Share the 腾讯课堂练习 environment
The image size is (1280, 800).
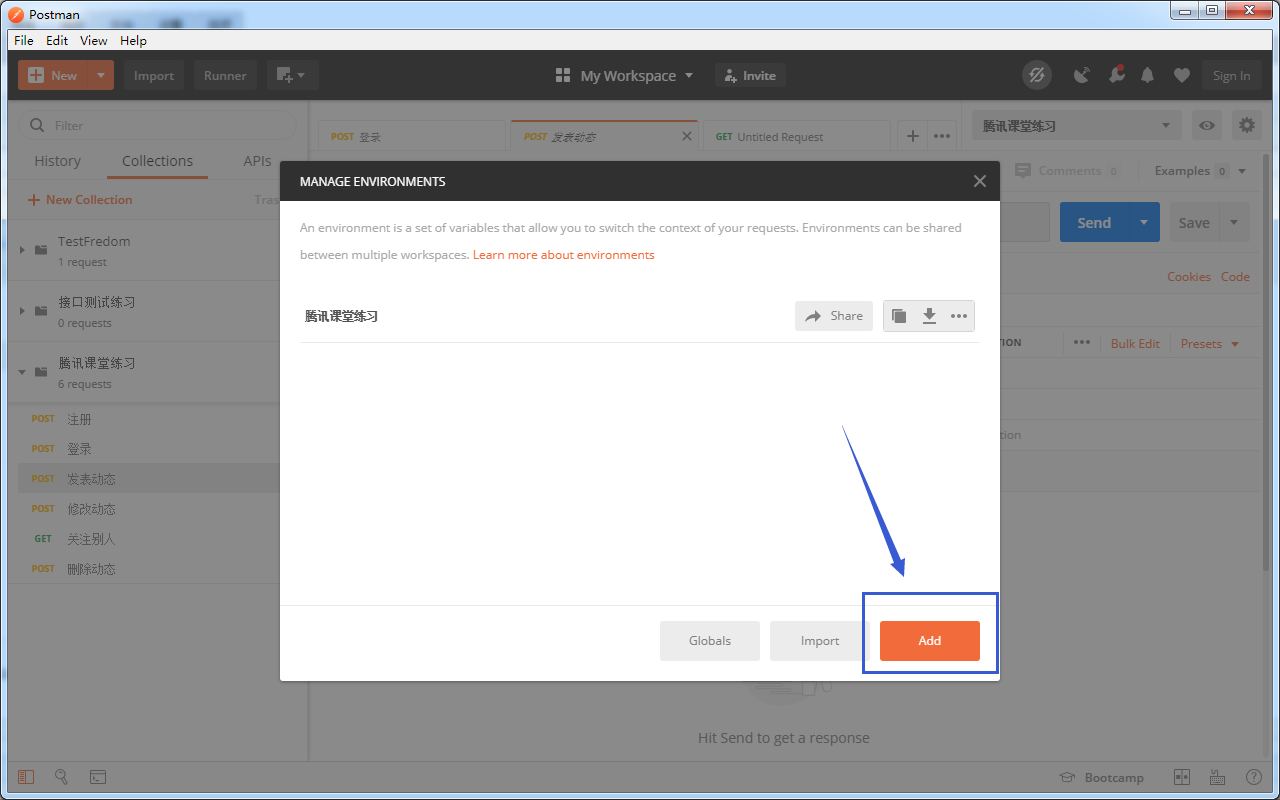834,316
